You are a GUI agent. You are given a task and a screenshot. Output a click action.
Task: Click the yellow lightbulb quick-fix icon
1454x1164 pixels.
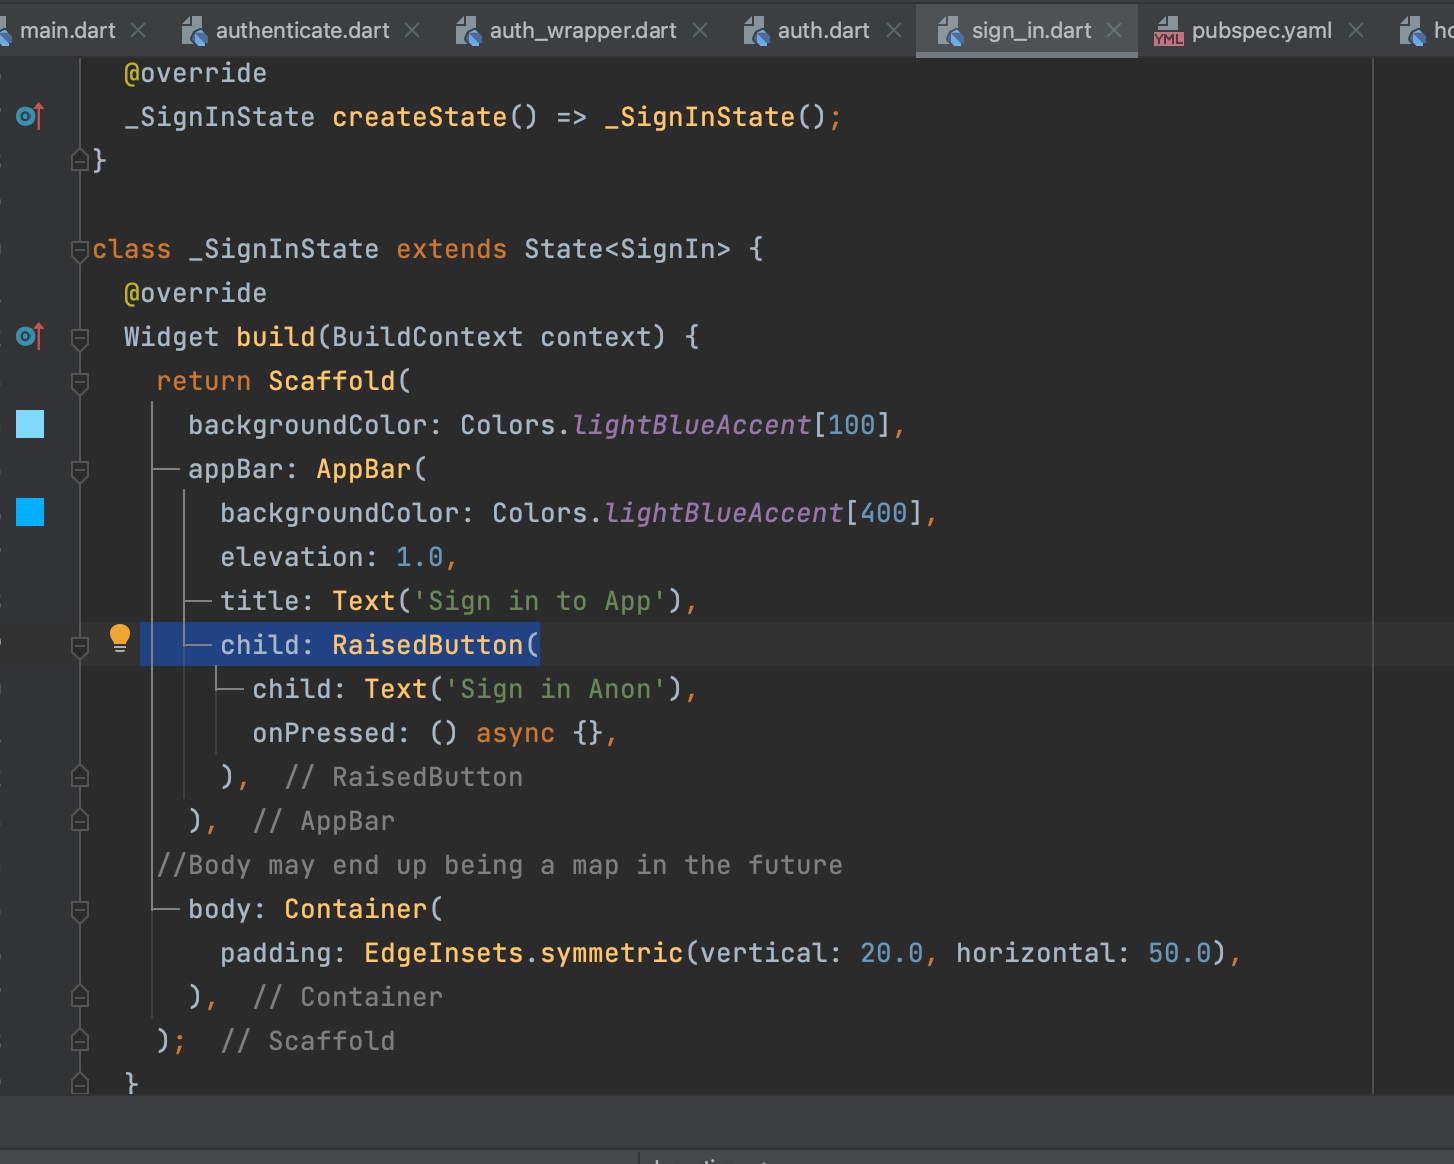pos(120,638)
